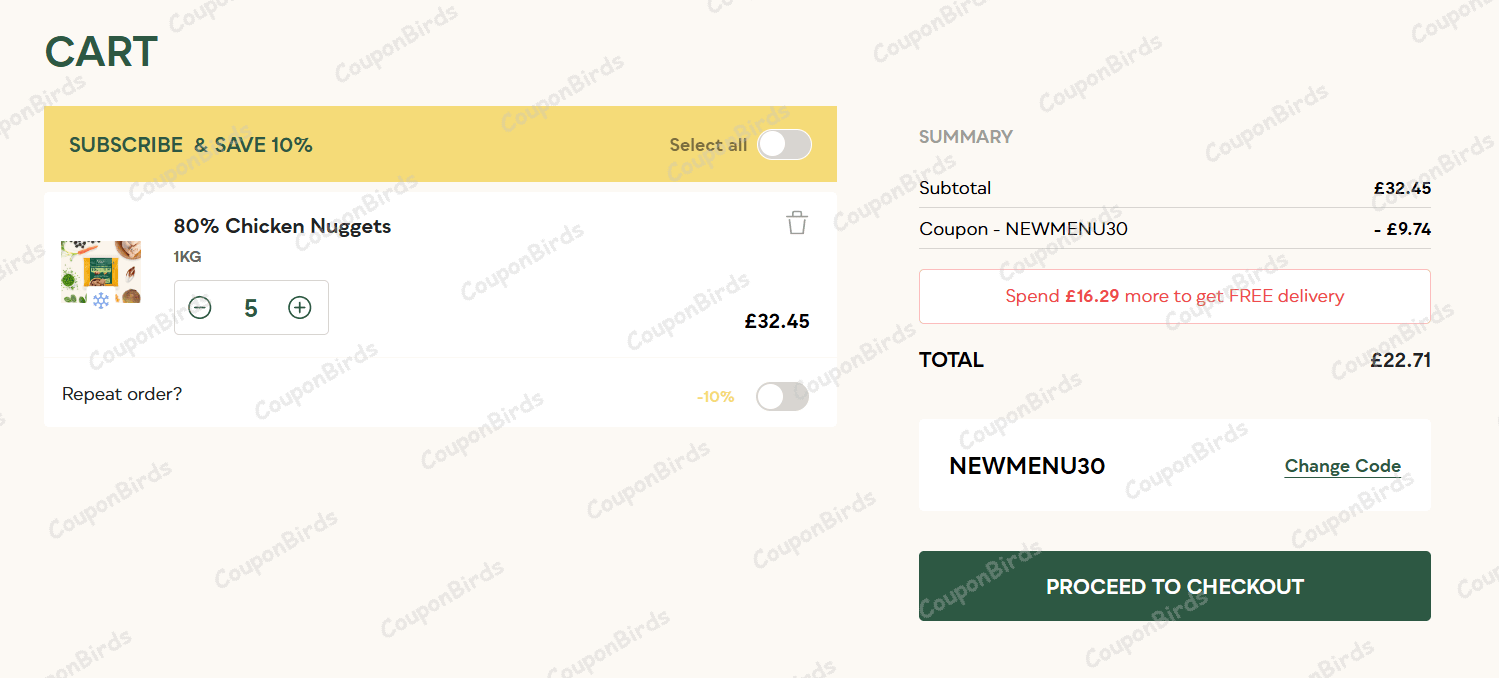This screenshot has height=678, width=1499.
Task: Click the Subscribe & Save 10% banner text
Action: (x=191, y=145)
